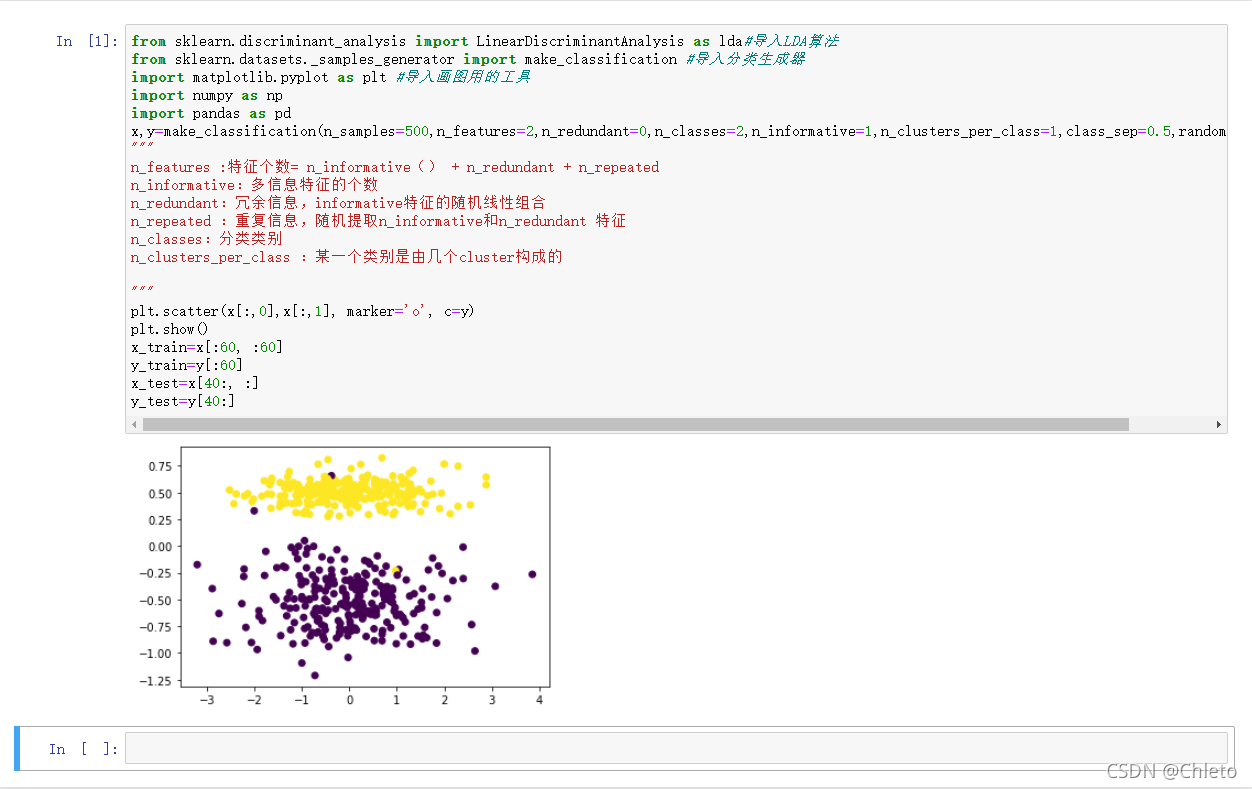This screenshot has width=1252, height=789.
Task: Select the 'In [1]:' cell prompt
Action: click(x=88, y=41)
